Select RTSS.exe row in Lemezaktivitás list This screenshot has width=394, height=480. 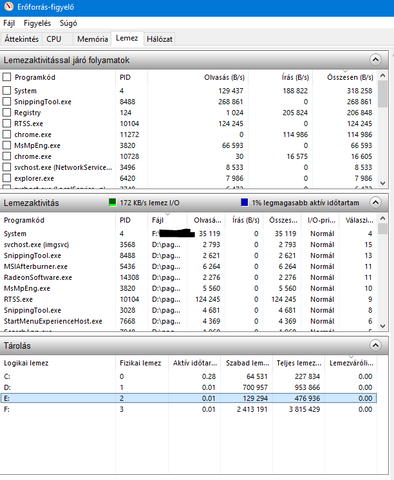(x=189, y=299)
